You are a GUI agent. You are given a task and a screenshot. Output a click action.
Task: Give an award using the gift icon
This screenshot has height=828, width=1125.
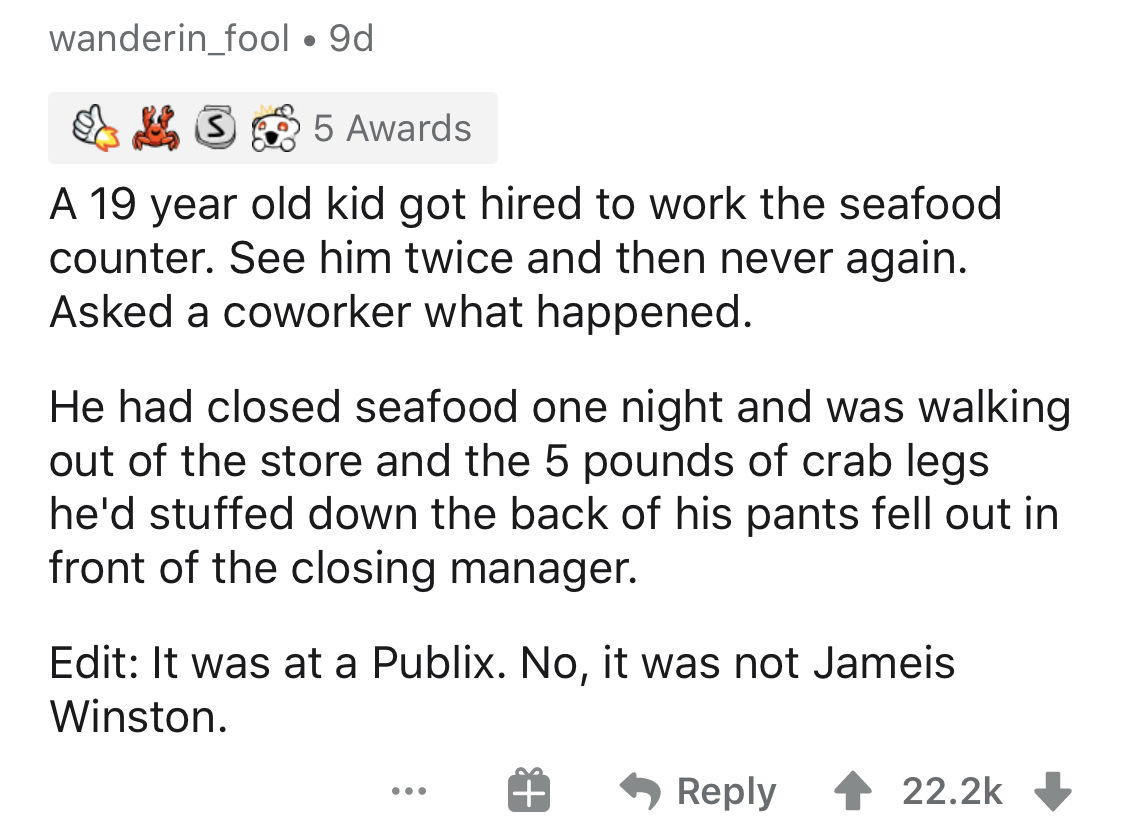coord(527,790)
